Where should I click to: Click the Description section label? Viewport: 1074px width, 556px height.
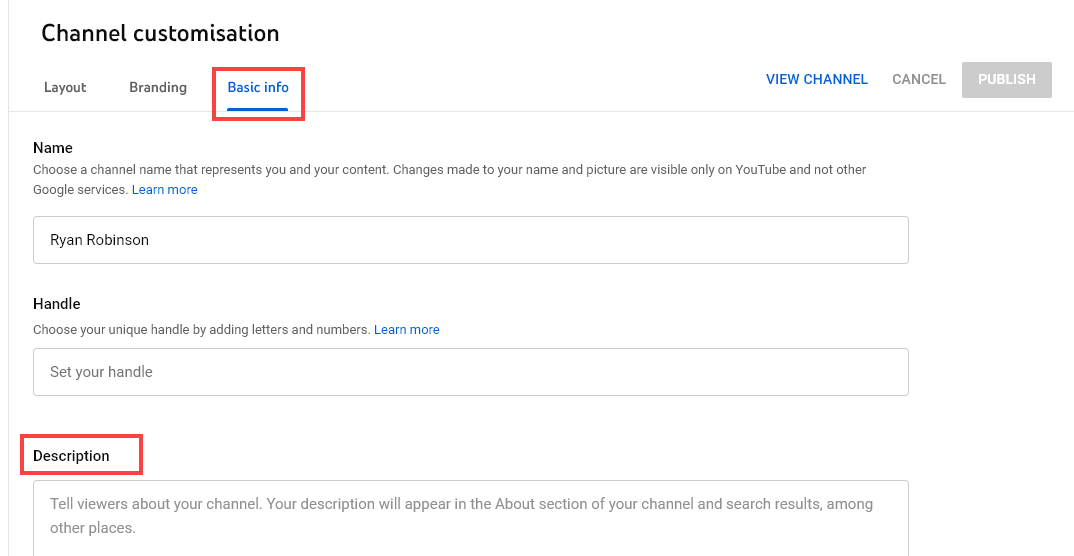click(x=71, y=456)
